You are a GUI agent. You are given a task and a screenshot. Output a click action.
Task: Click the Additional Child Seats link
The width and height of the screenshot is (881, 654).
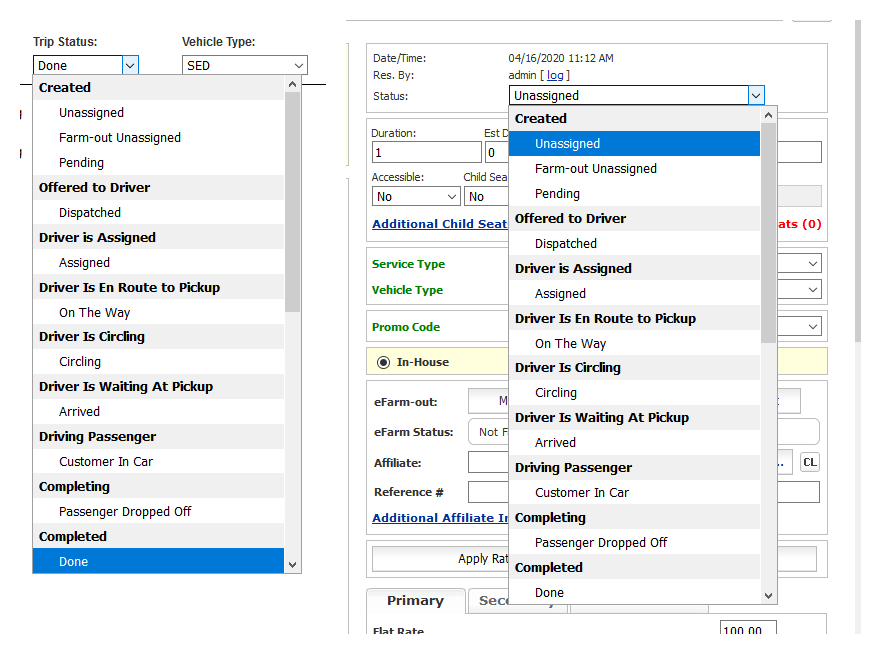point(440,224)
